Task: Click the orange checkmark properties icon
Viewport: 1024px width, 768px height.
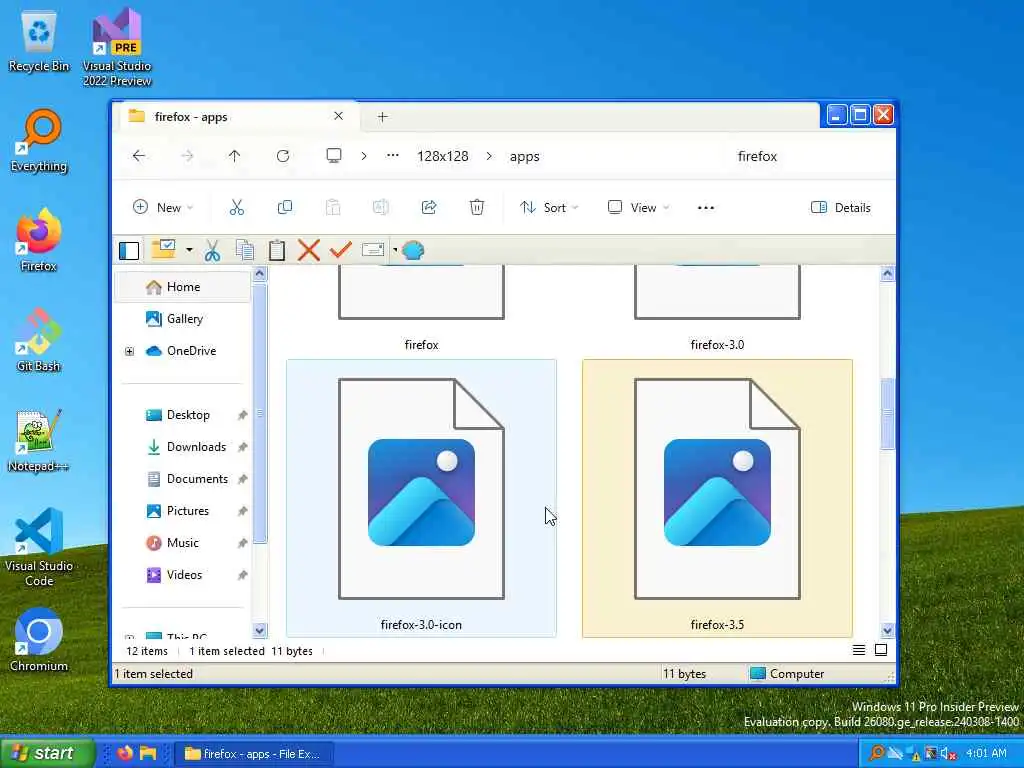Action: click(340, 250)
